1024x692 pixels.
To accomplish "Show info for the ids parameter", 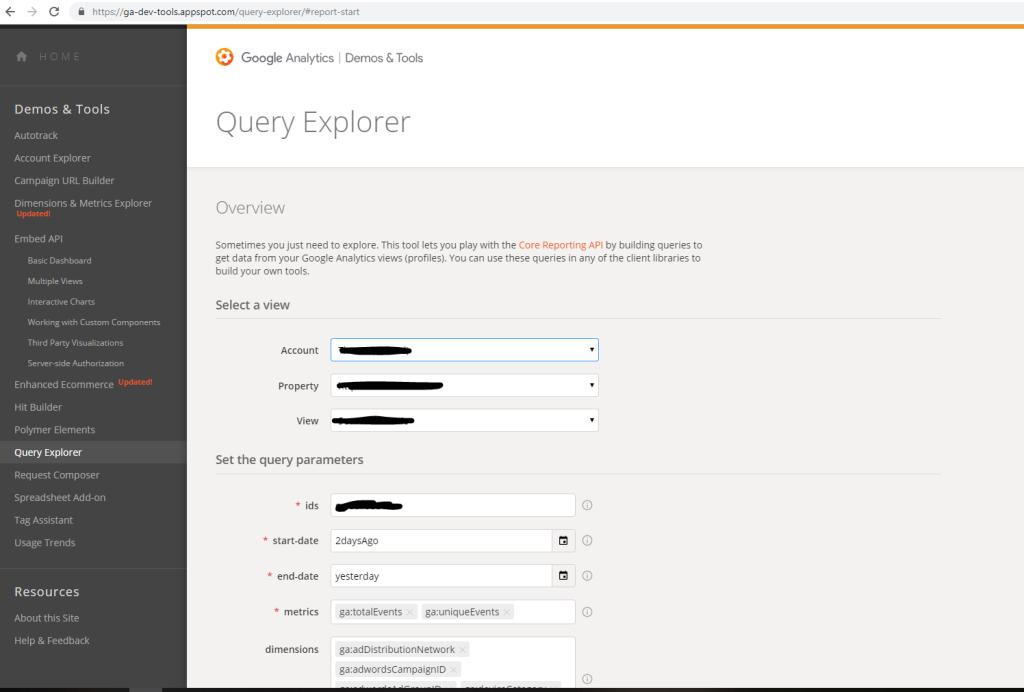I will pyautogui.click(x=587, y=505).
